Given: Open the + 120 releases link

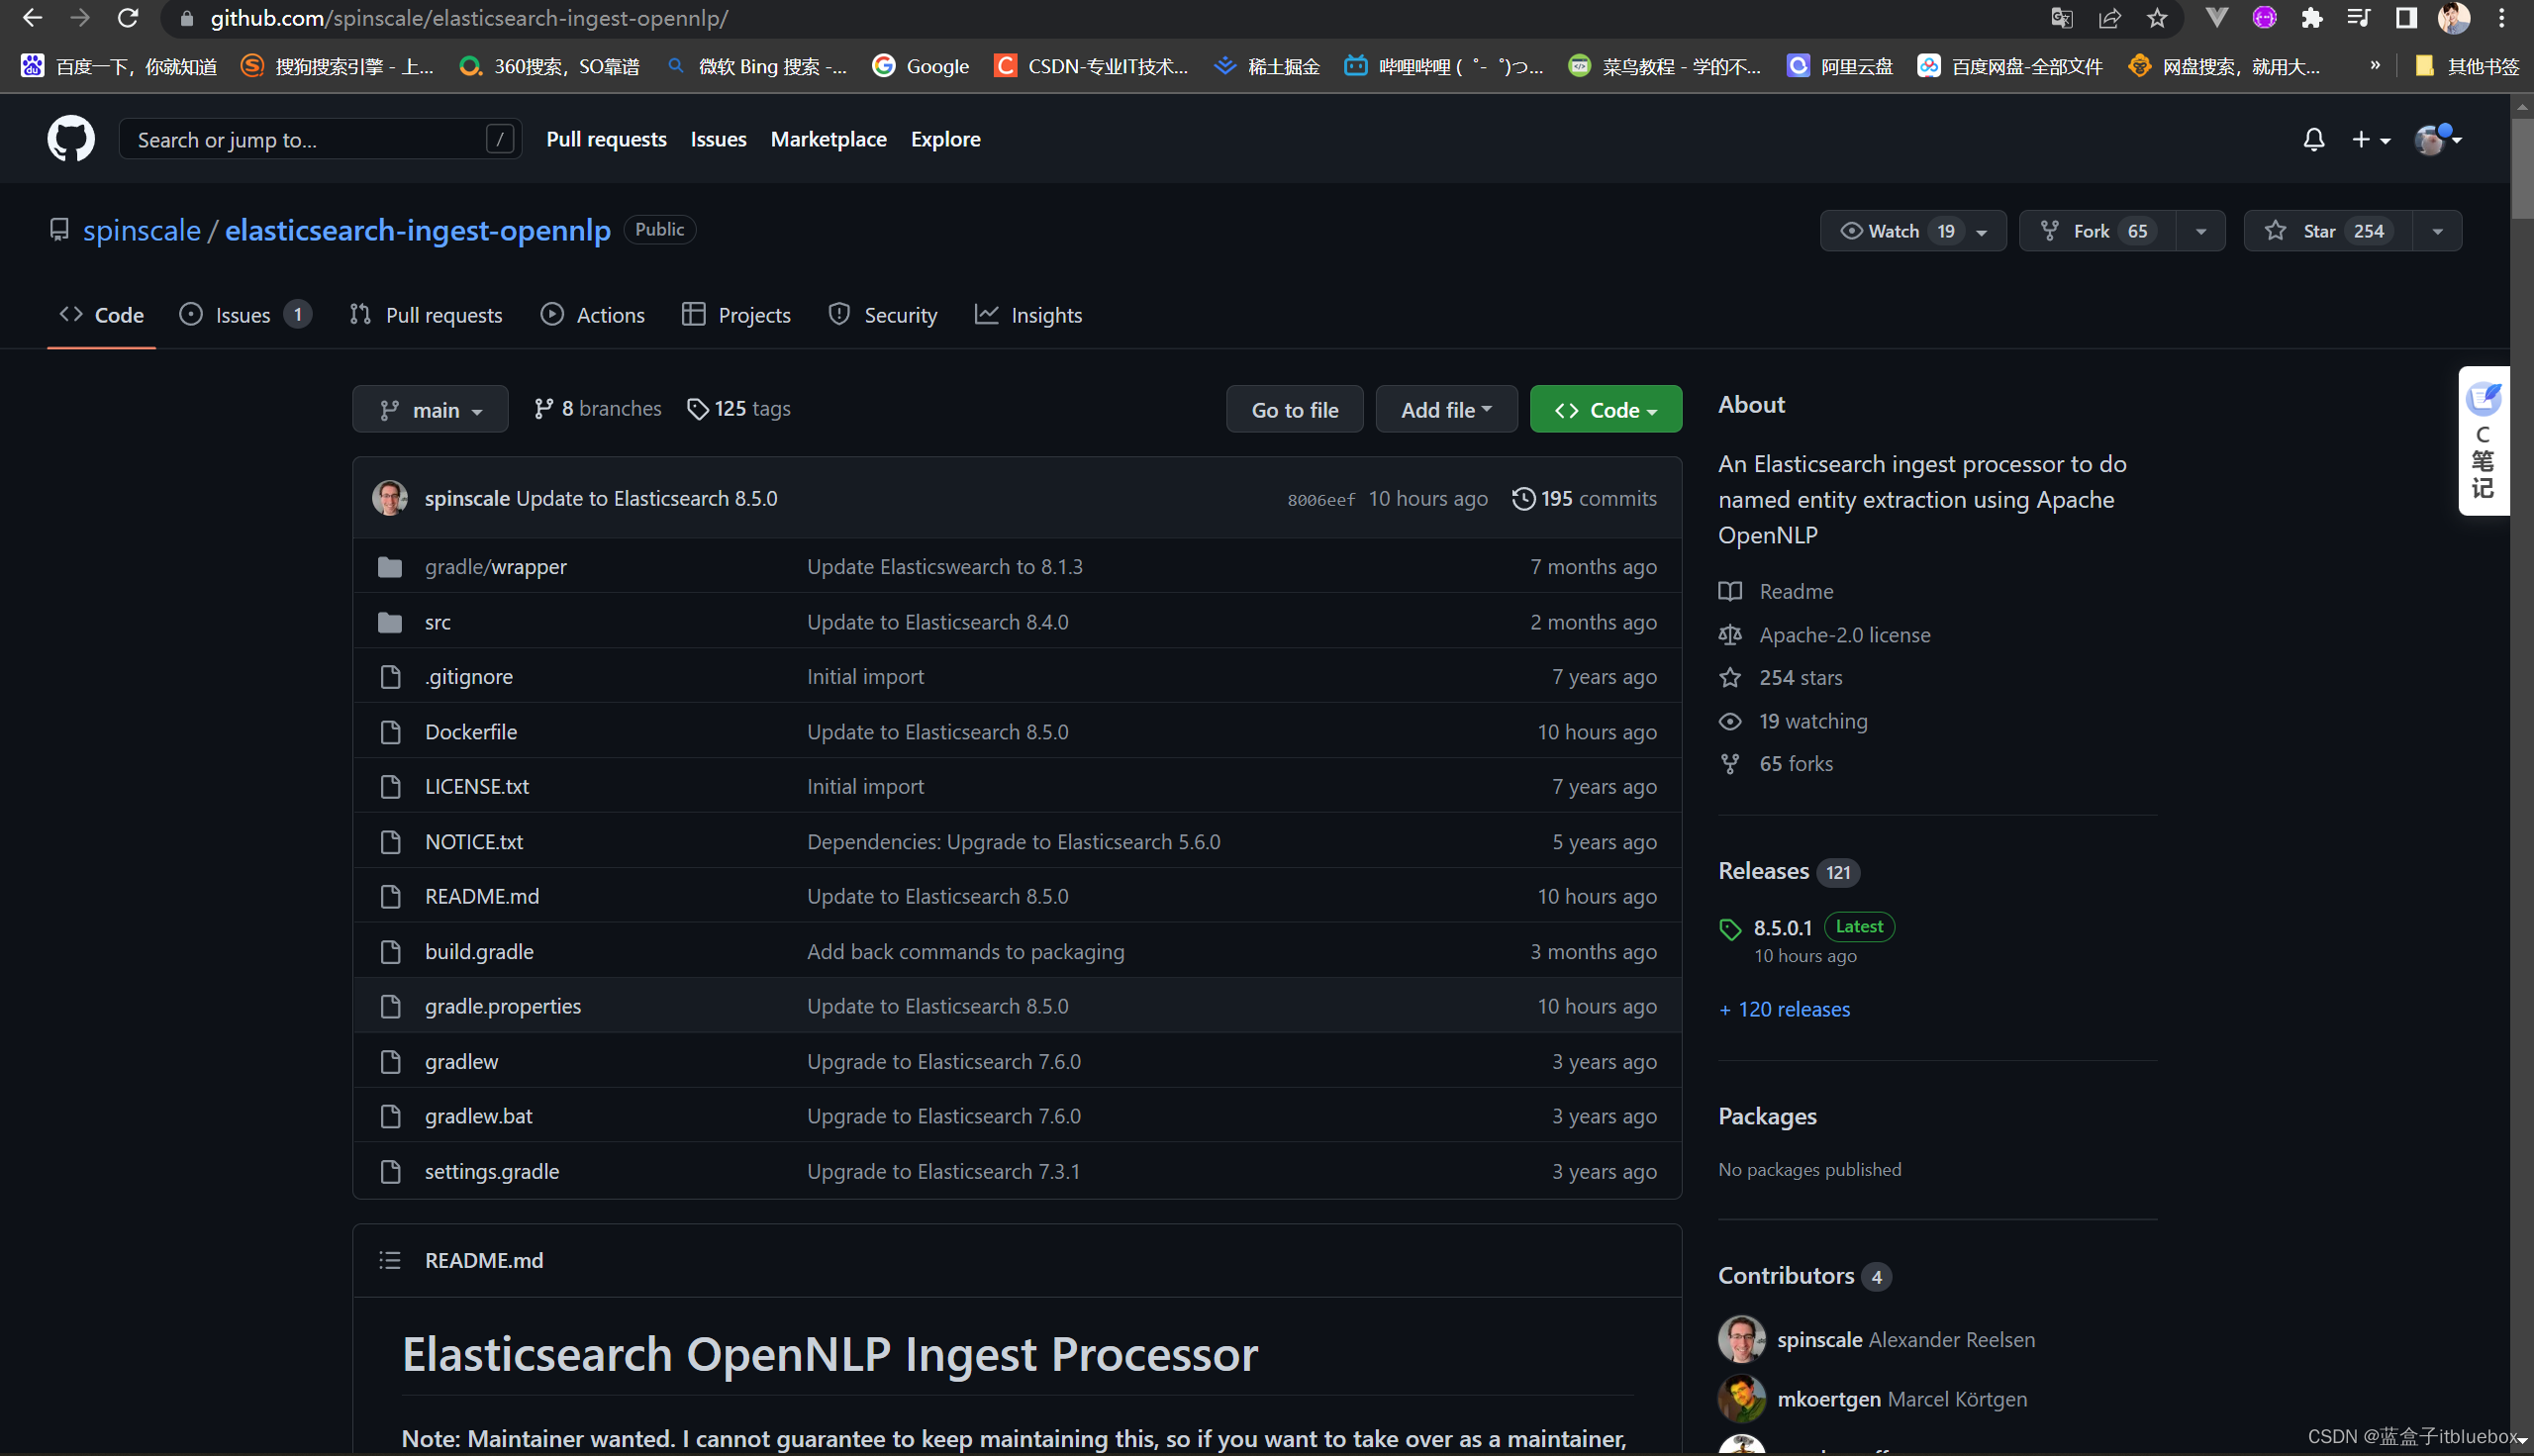Looking at the screenshot, I should tap(1784, 1009).
